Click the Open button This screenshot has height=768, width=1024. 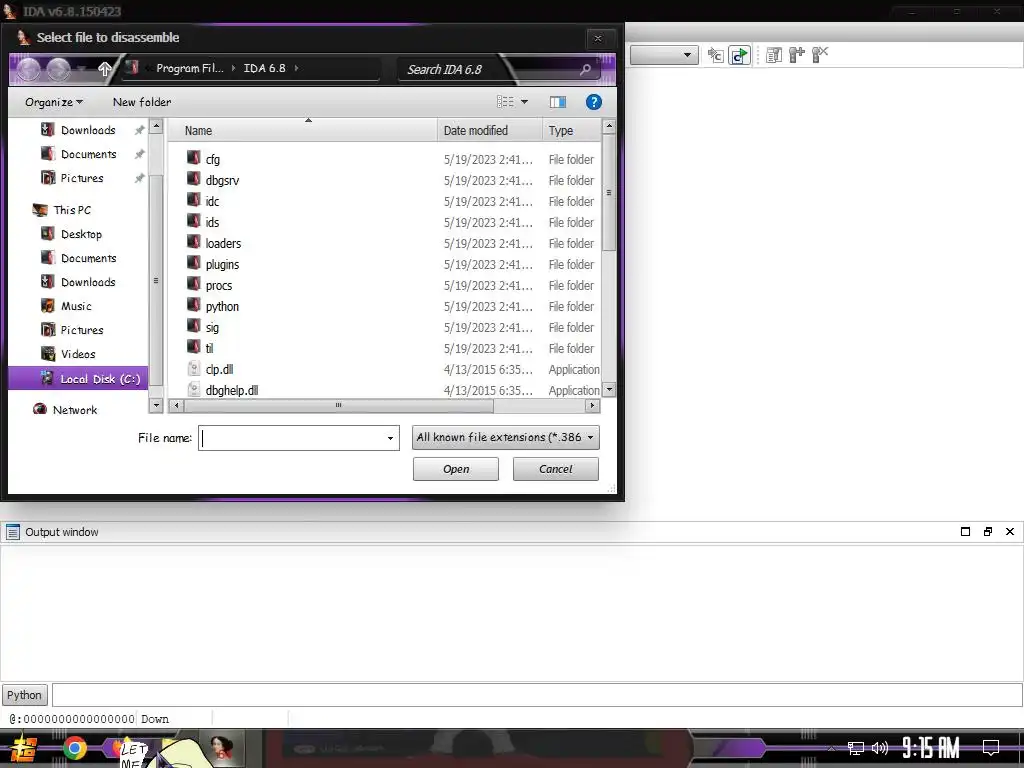click(456, 469)
